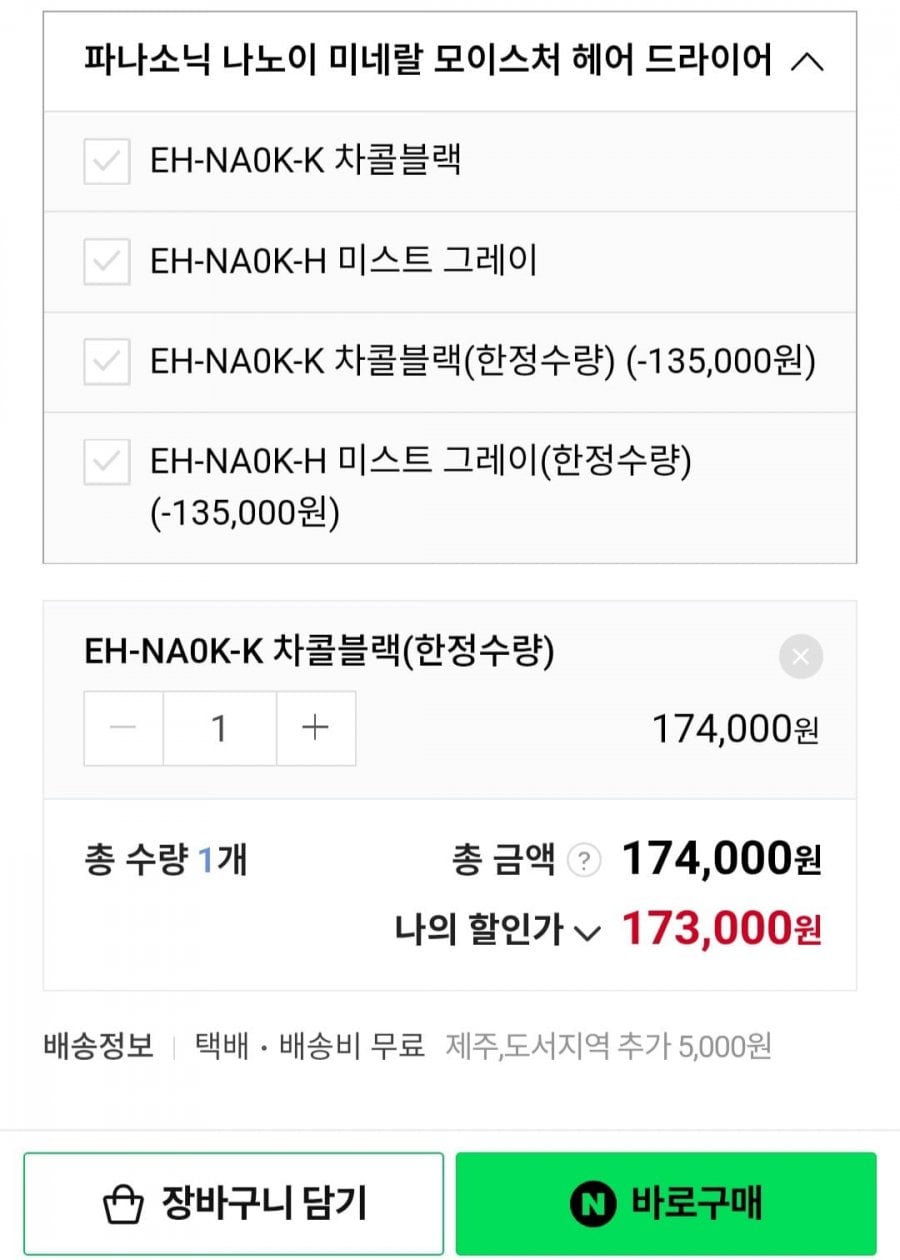Screen dimensions: 900x1260
Task: Expand 나의 할인가 discount details chevron
Action: (587, 934)
